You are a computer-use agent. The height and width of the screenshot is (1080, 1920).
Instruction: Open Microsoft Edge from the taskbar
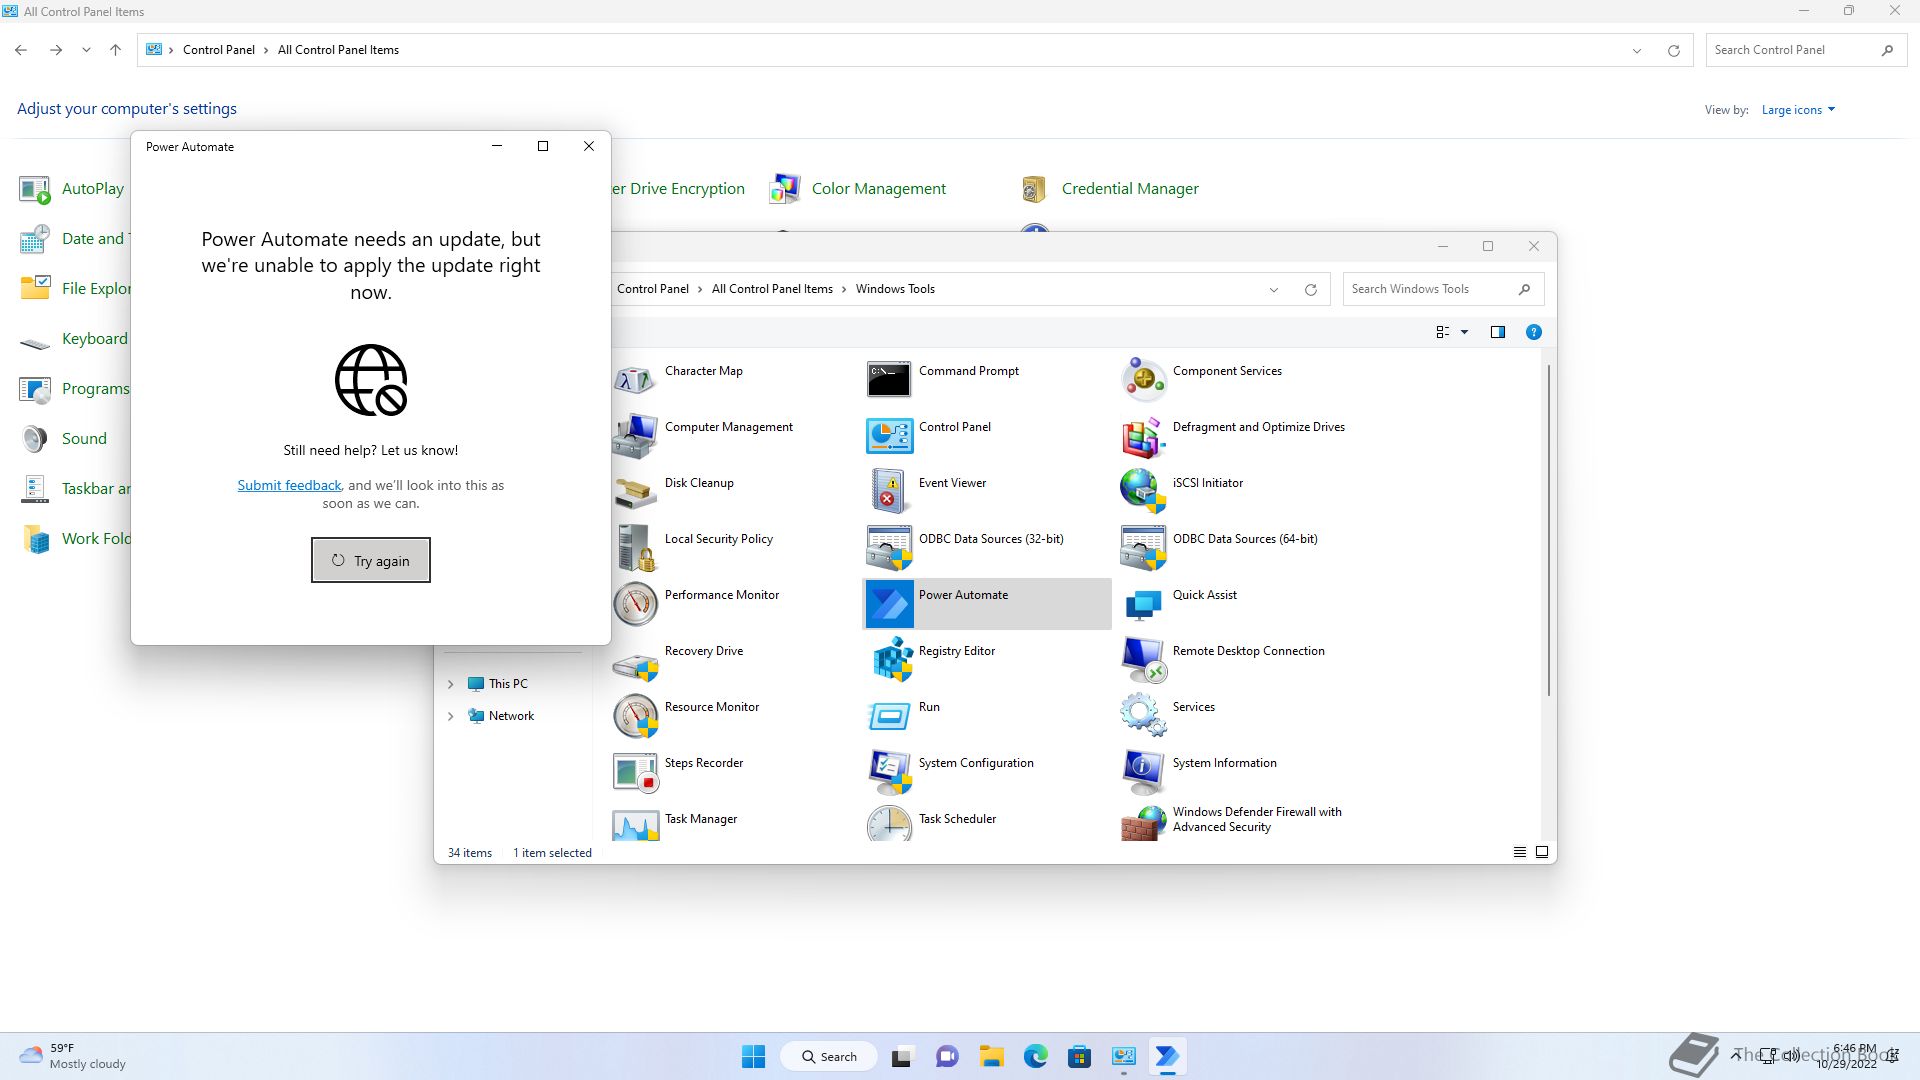pyautogui.click(x=1035, y=1056)
